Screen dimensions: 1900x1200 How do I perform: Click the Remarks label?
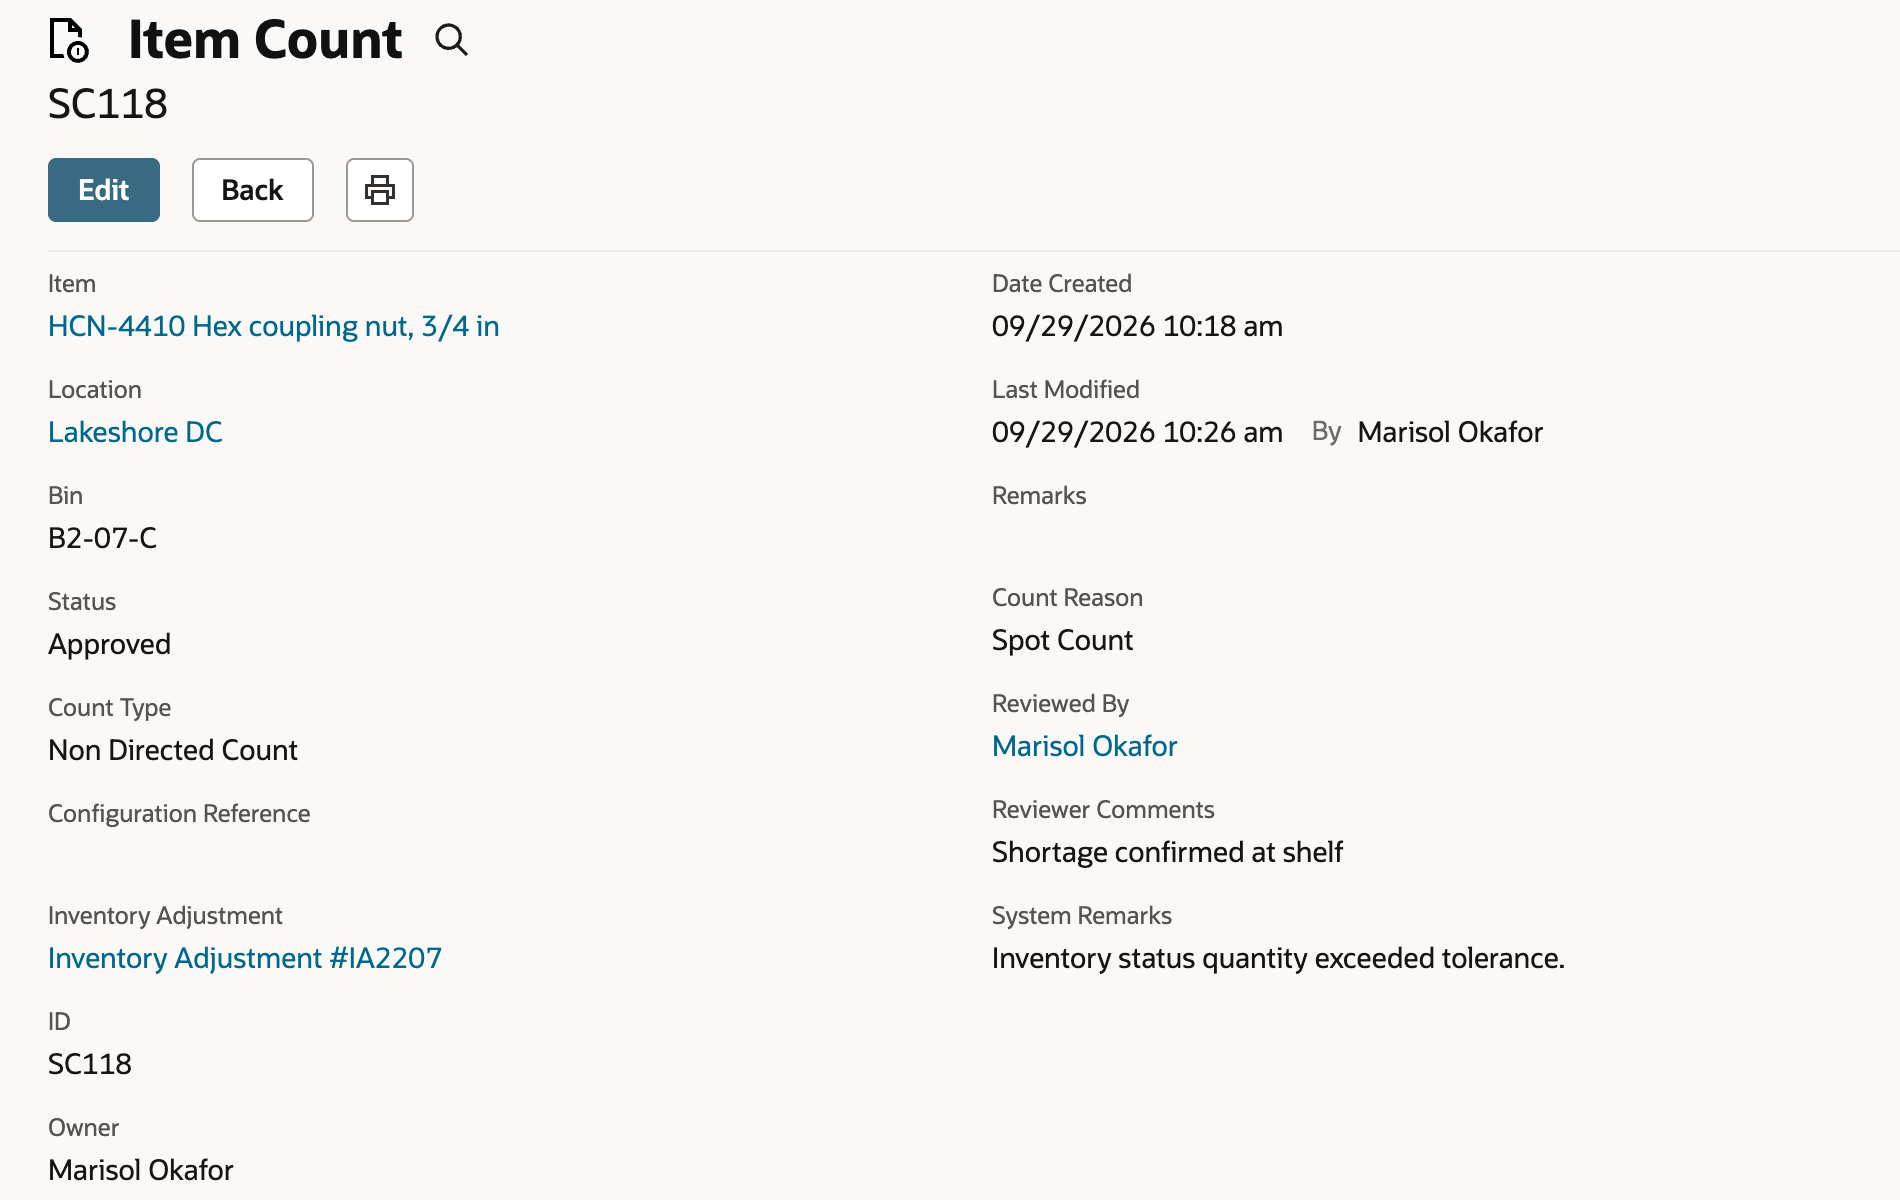1039,496
